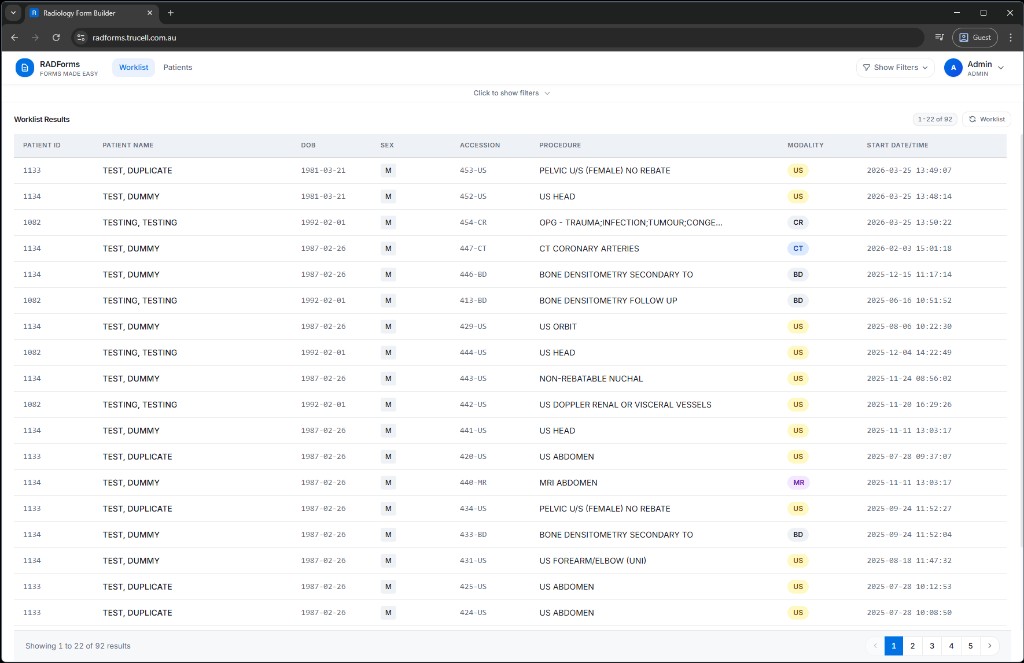Click the CR modality badge for 454-CR
1024x663 pixels.
pos(797,223)
